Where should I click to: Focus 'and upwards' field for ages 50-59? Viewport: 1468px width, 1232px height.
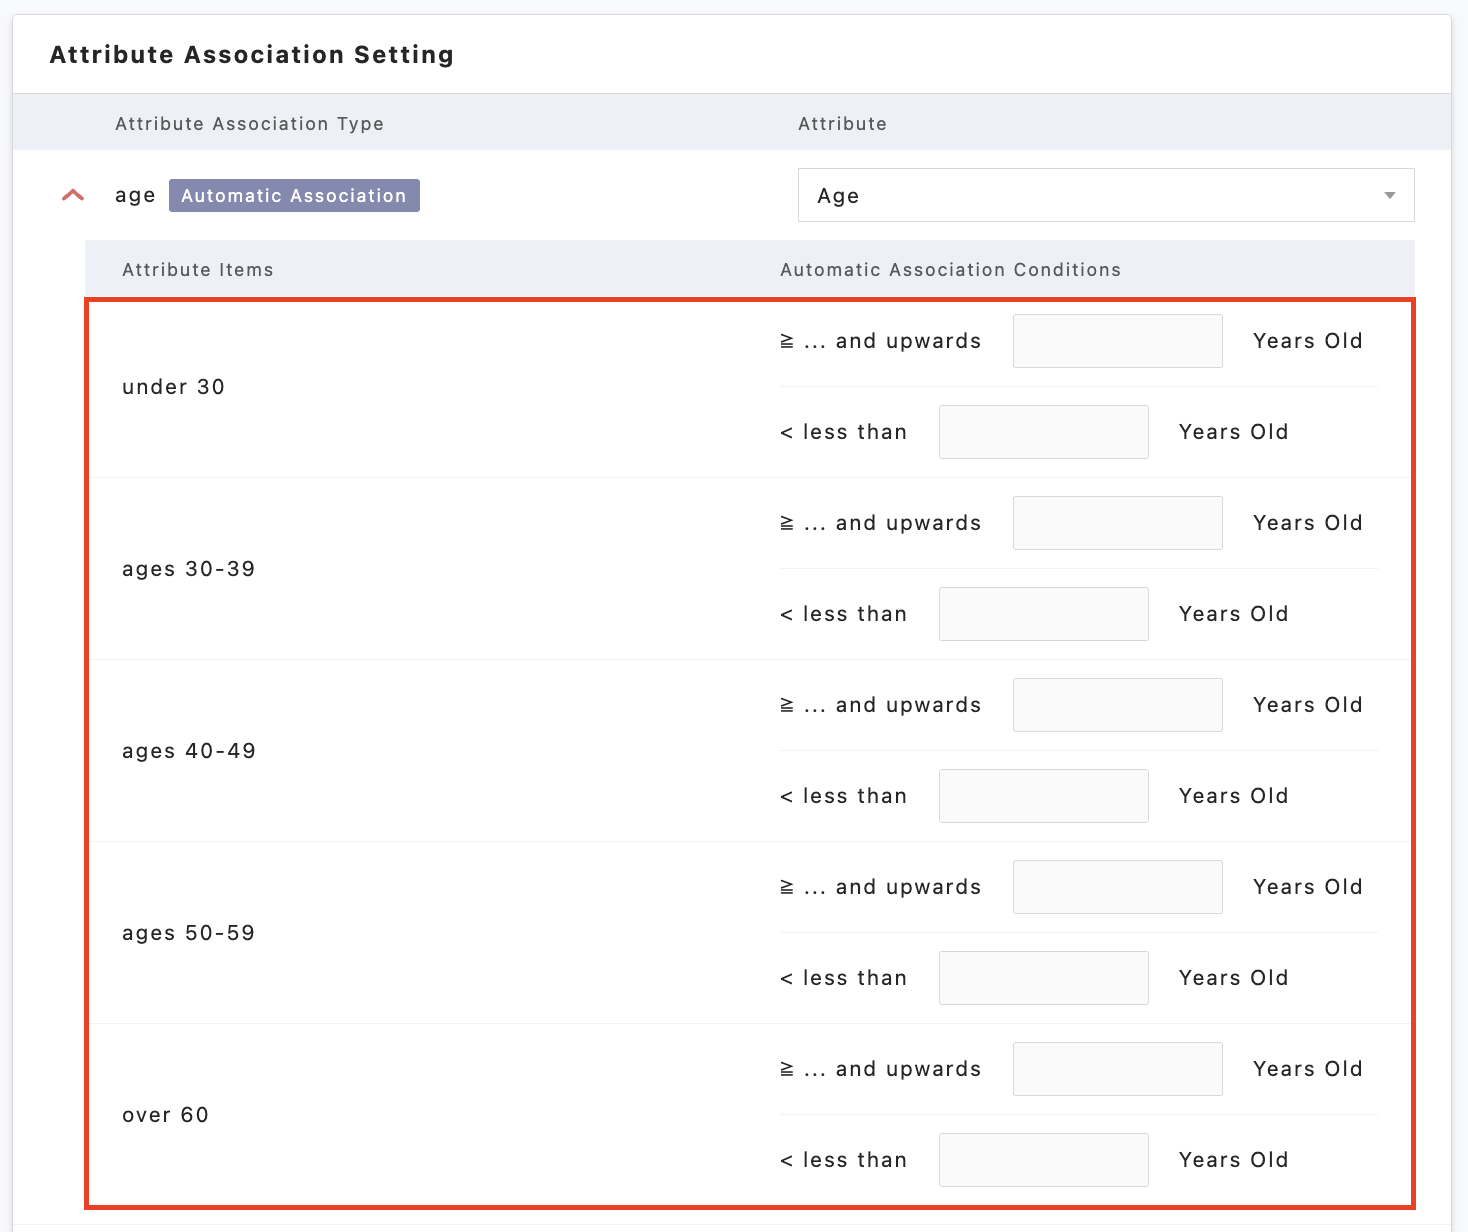coord(1117,887)
